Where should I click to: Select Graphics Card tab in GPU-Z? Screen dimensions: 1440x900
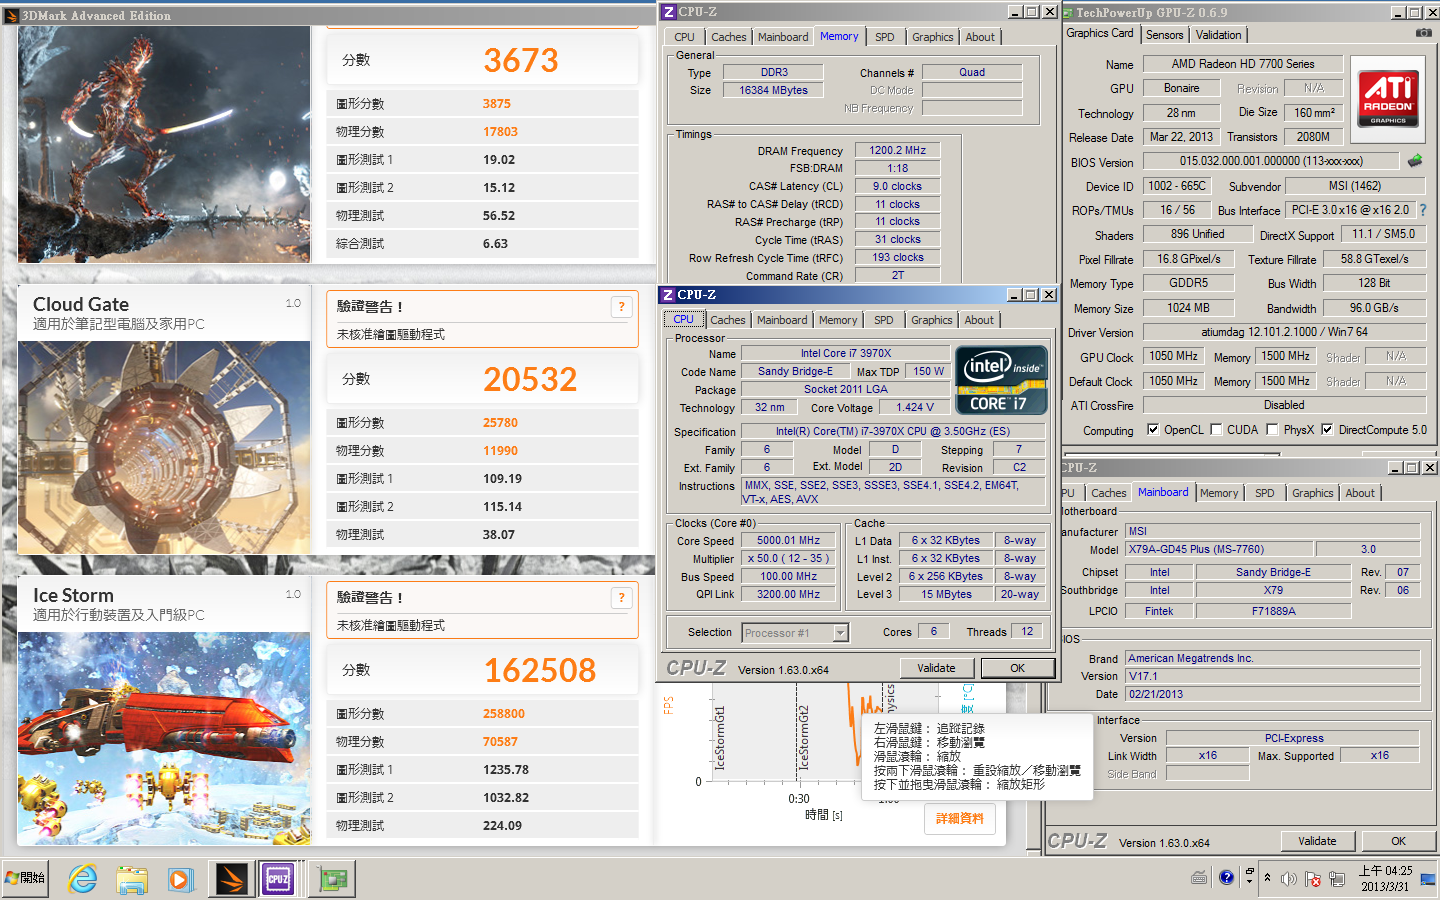[x=1100, y=33]
